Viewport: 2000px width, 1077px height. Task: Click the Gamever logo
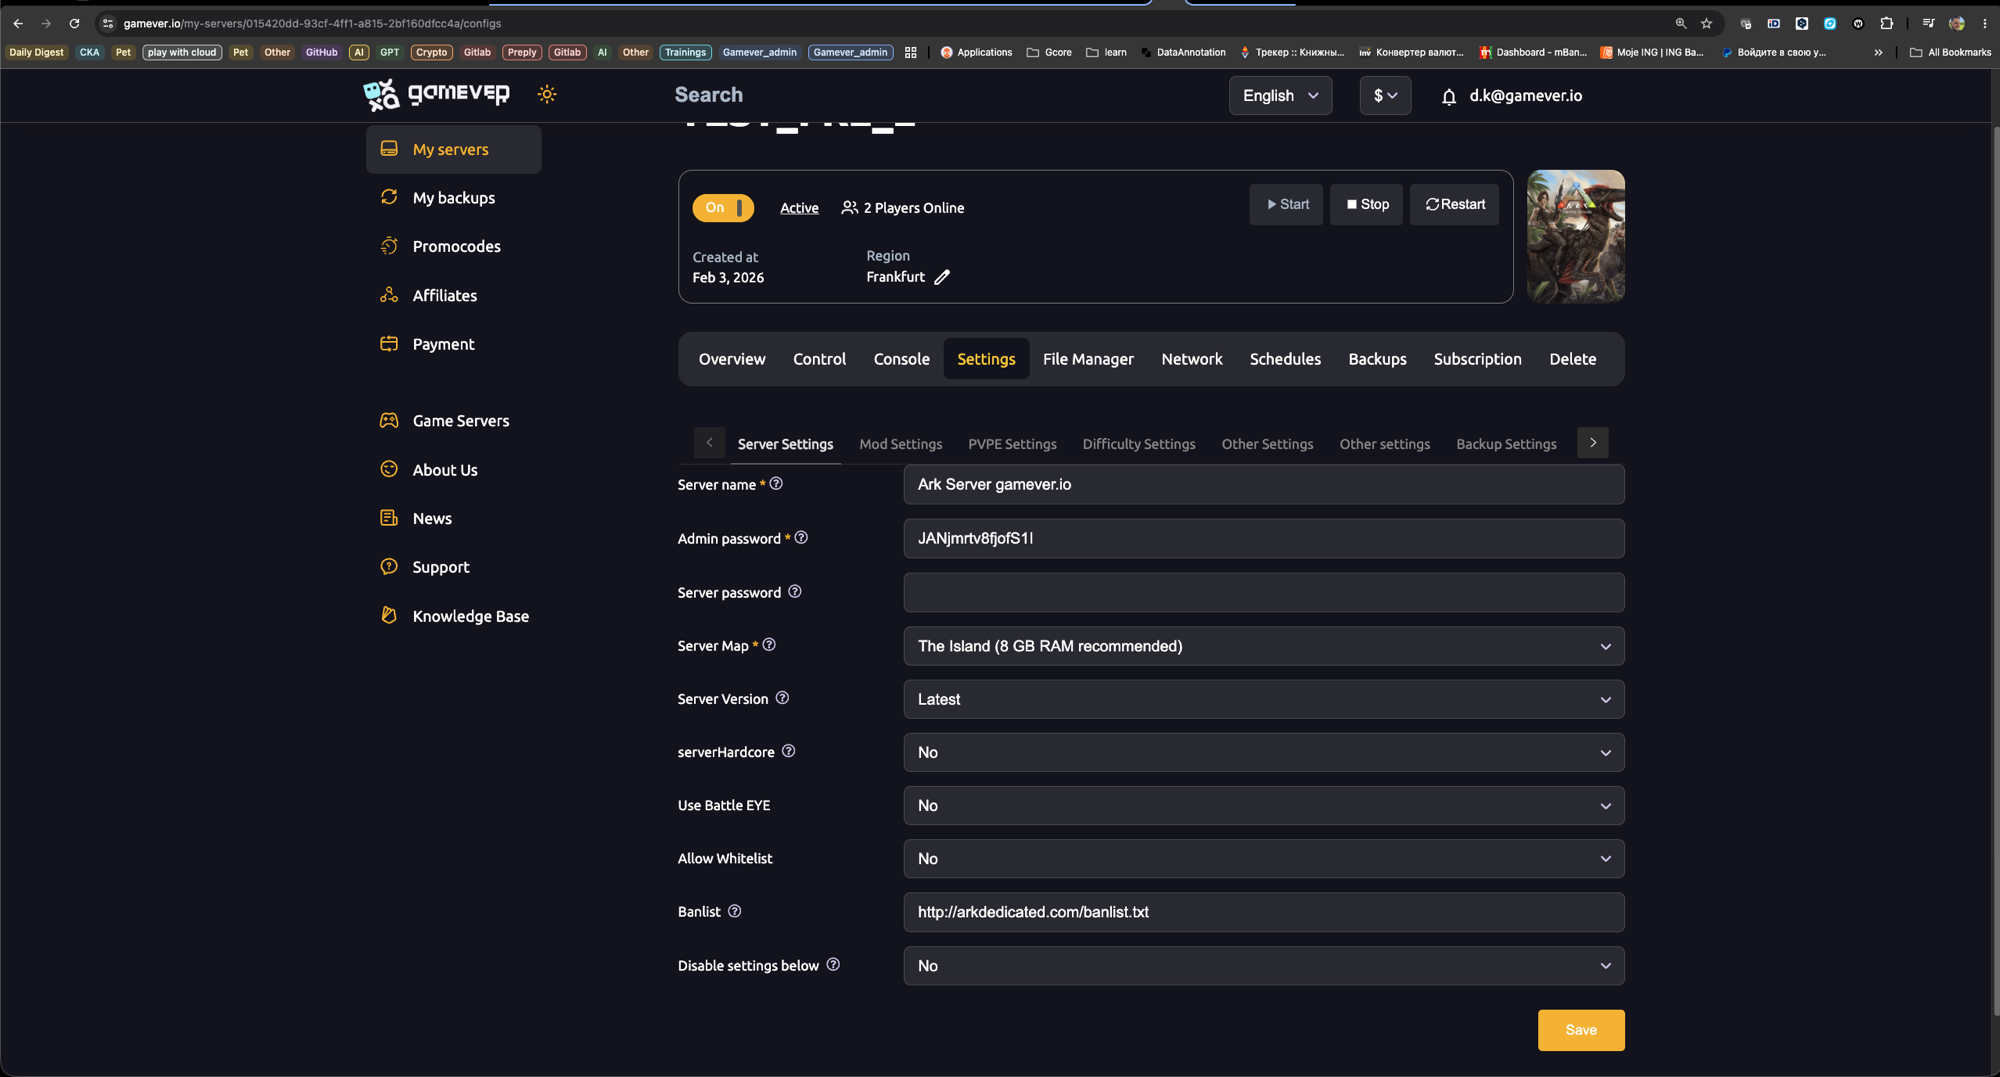pos(436,95)
